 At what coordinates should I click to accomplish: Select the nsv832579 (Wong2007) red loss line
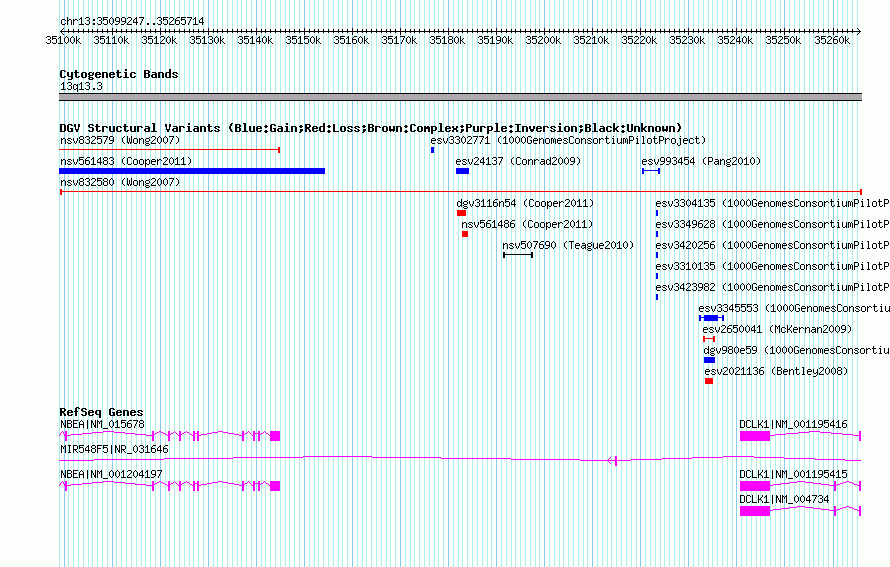click(170, 150)
